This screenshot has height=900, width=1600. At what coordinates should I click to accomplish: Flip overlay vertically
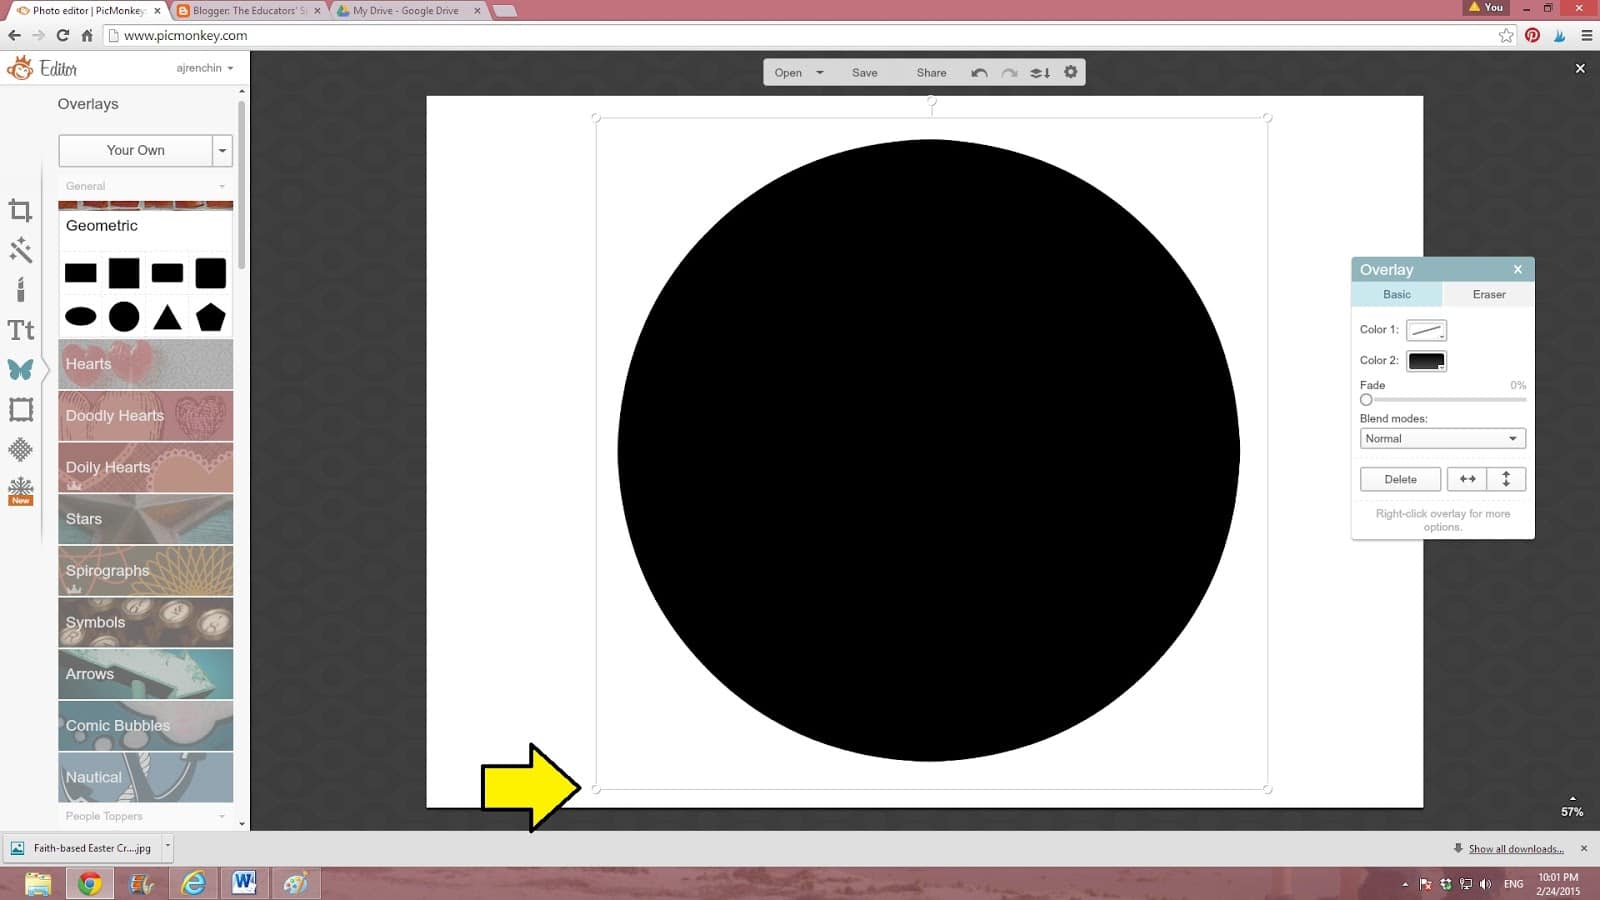click(x=1506, y=479)
